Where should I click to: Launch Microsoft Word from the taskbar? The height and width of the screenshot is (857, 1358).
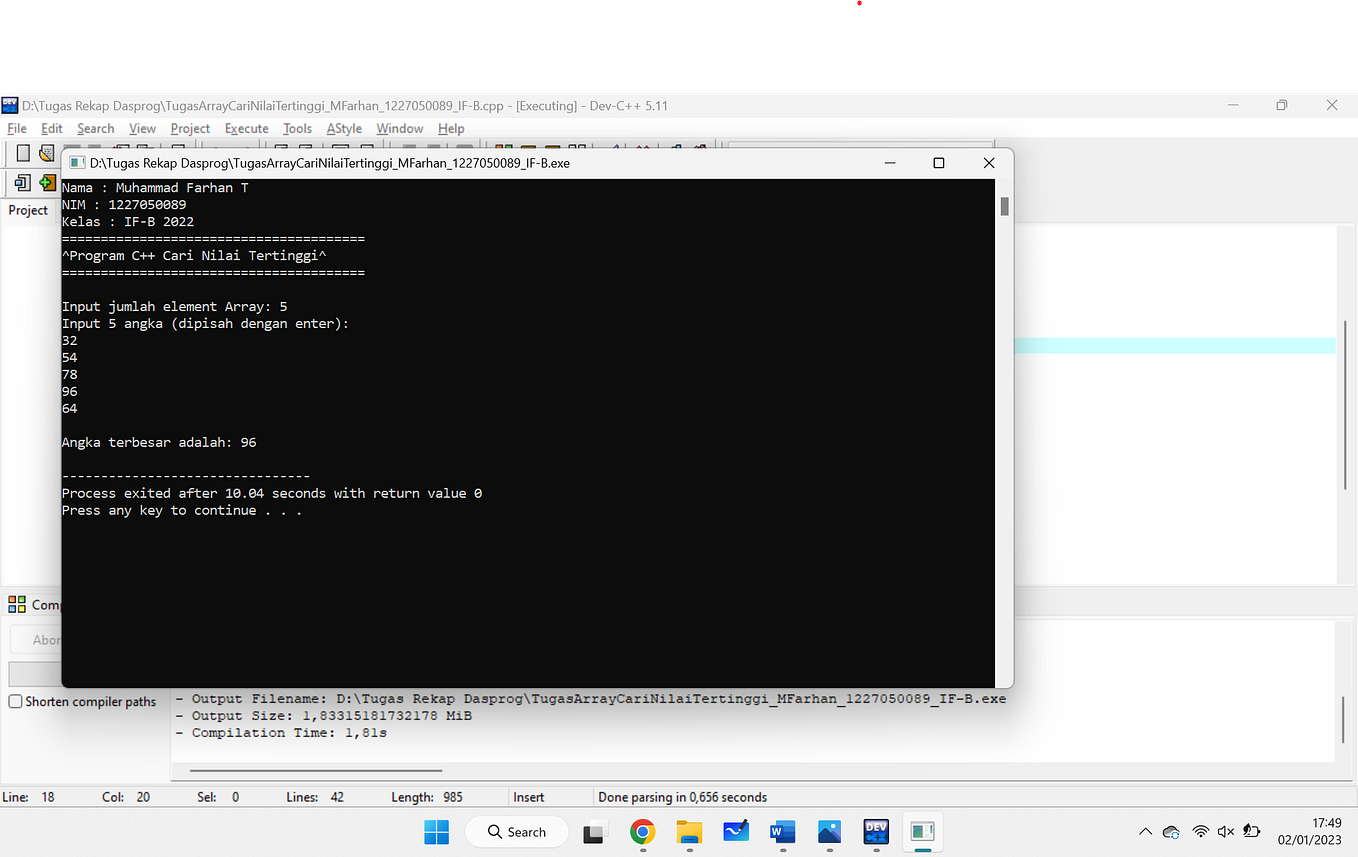pos(781,831)
